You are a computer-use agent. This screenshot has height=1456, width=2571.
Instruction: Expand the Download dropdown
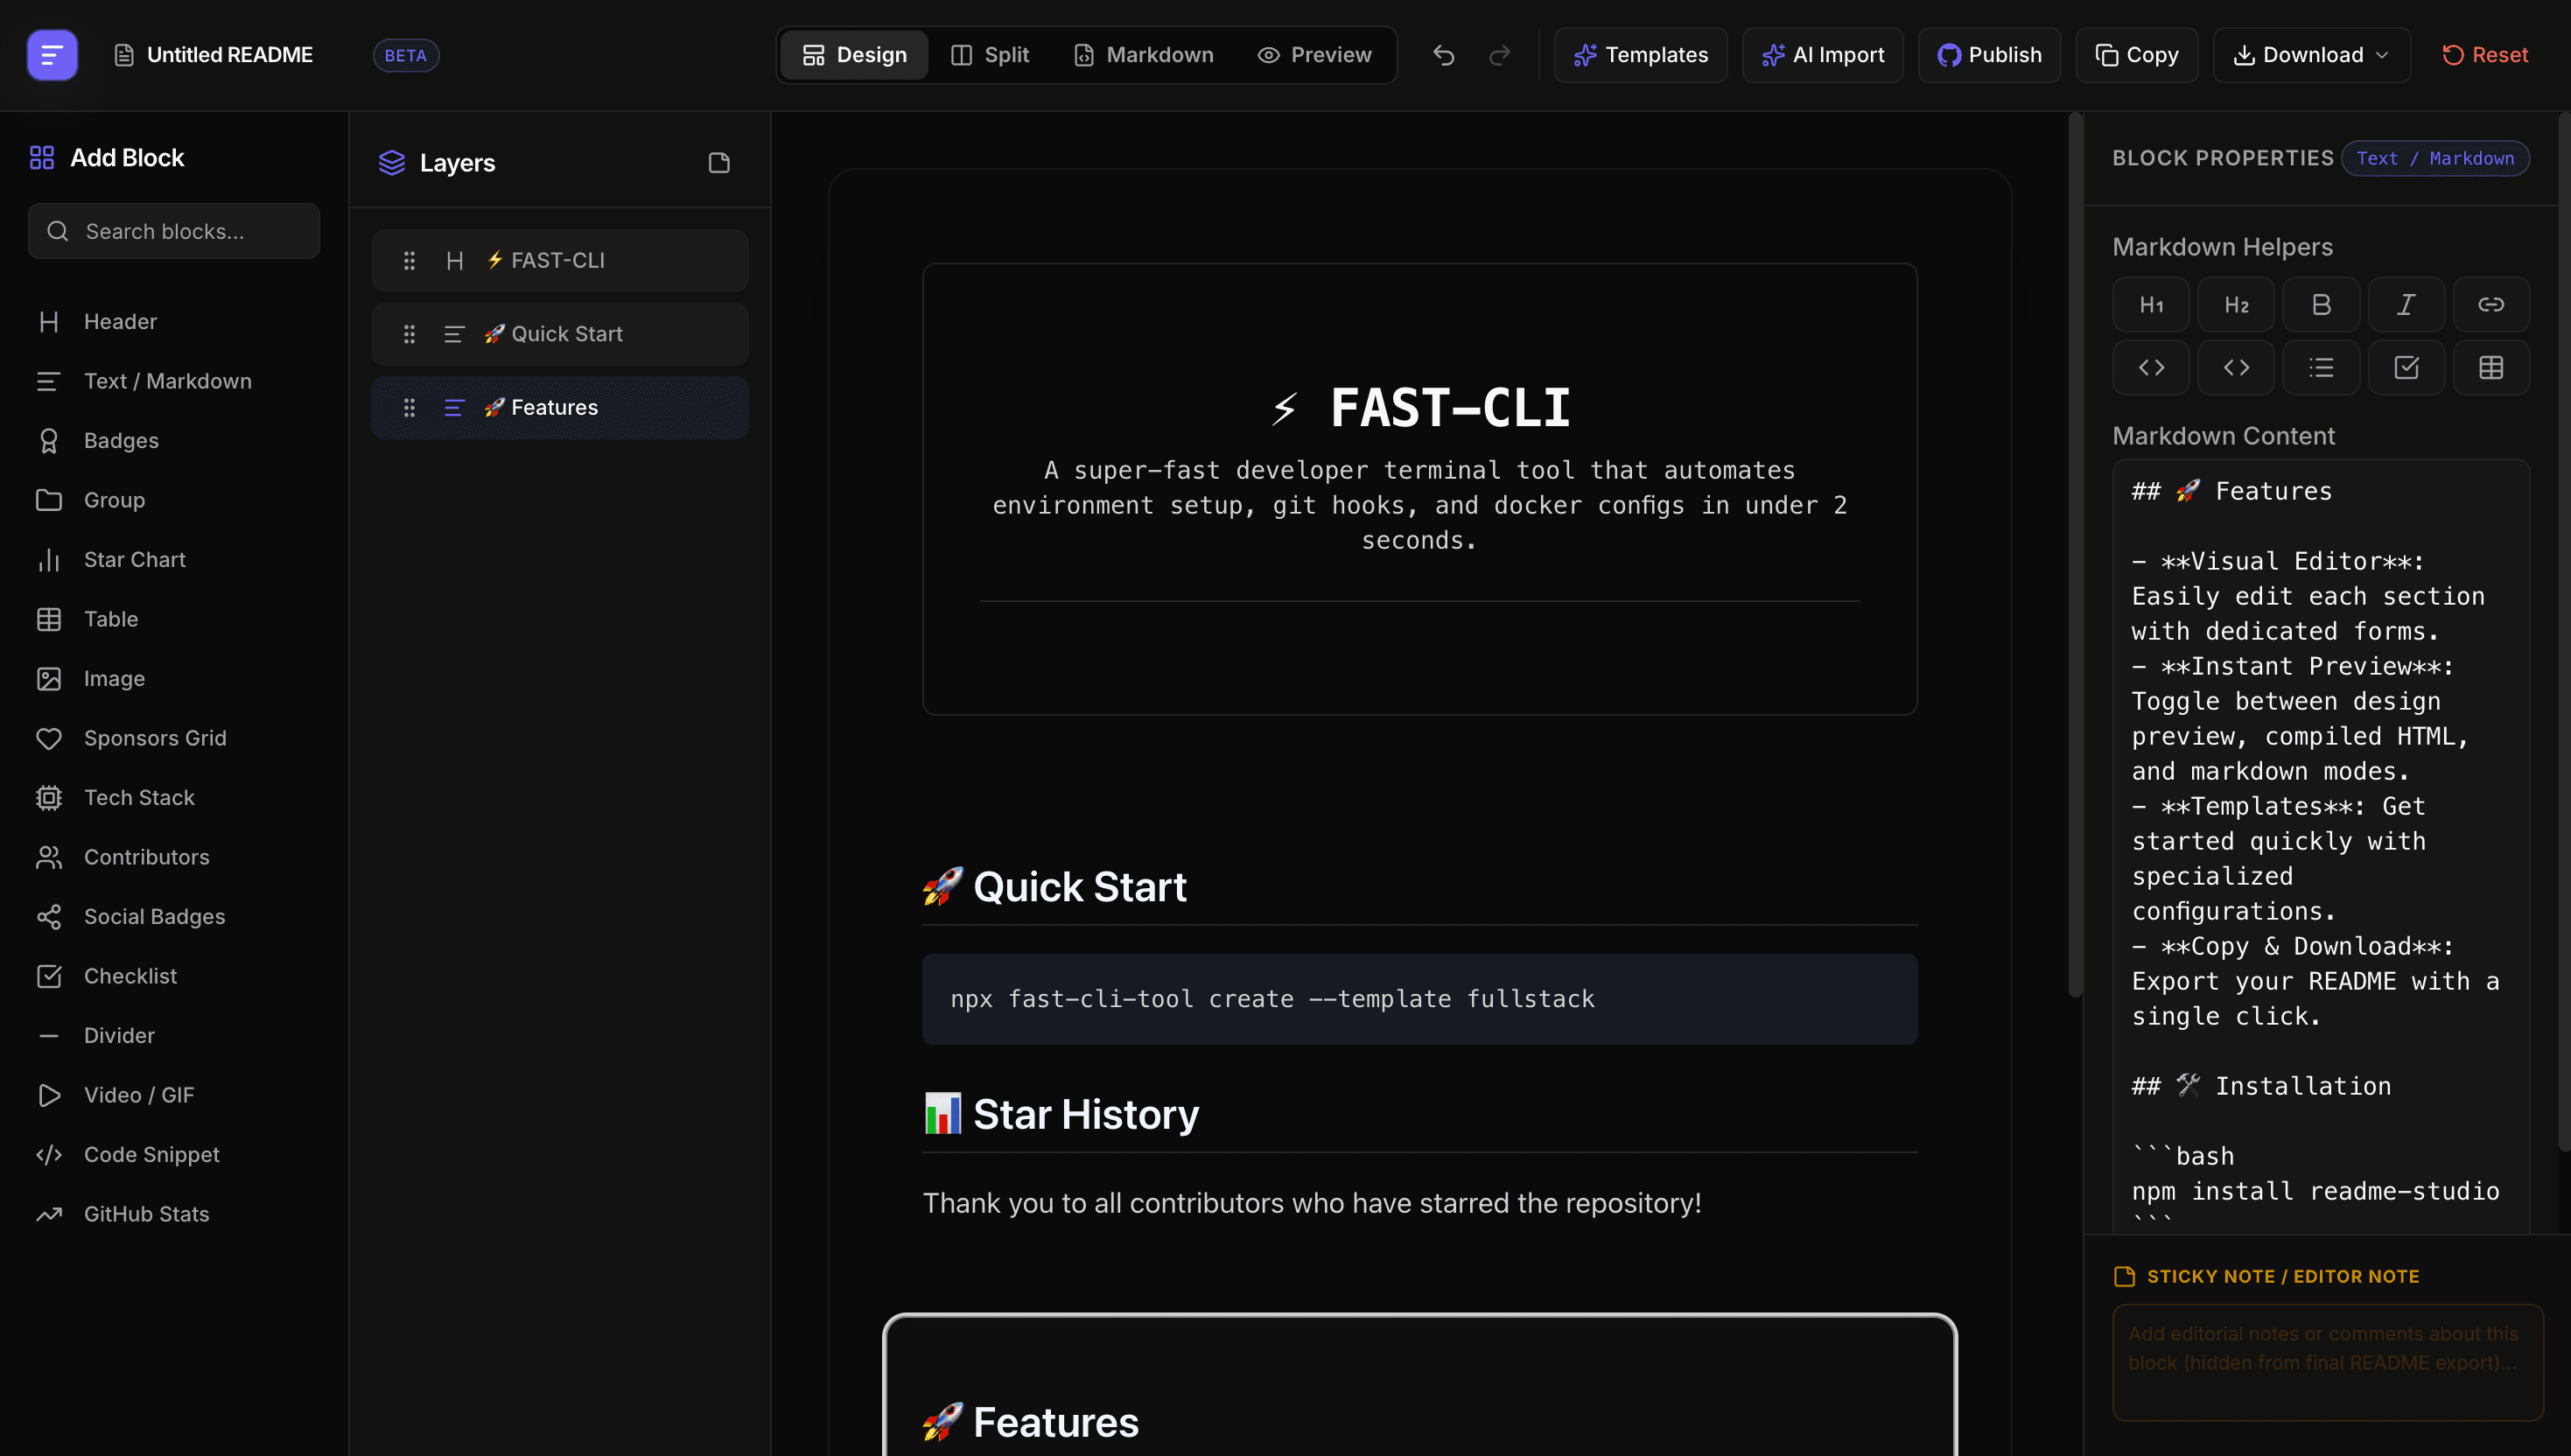[2311, 55]
